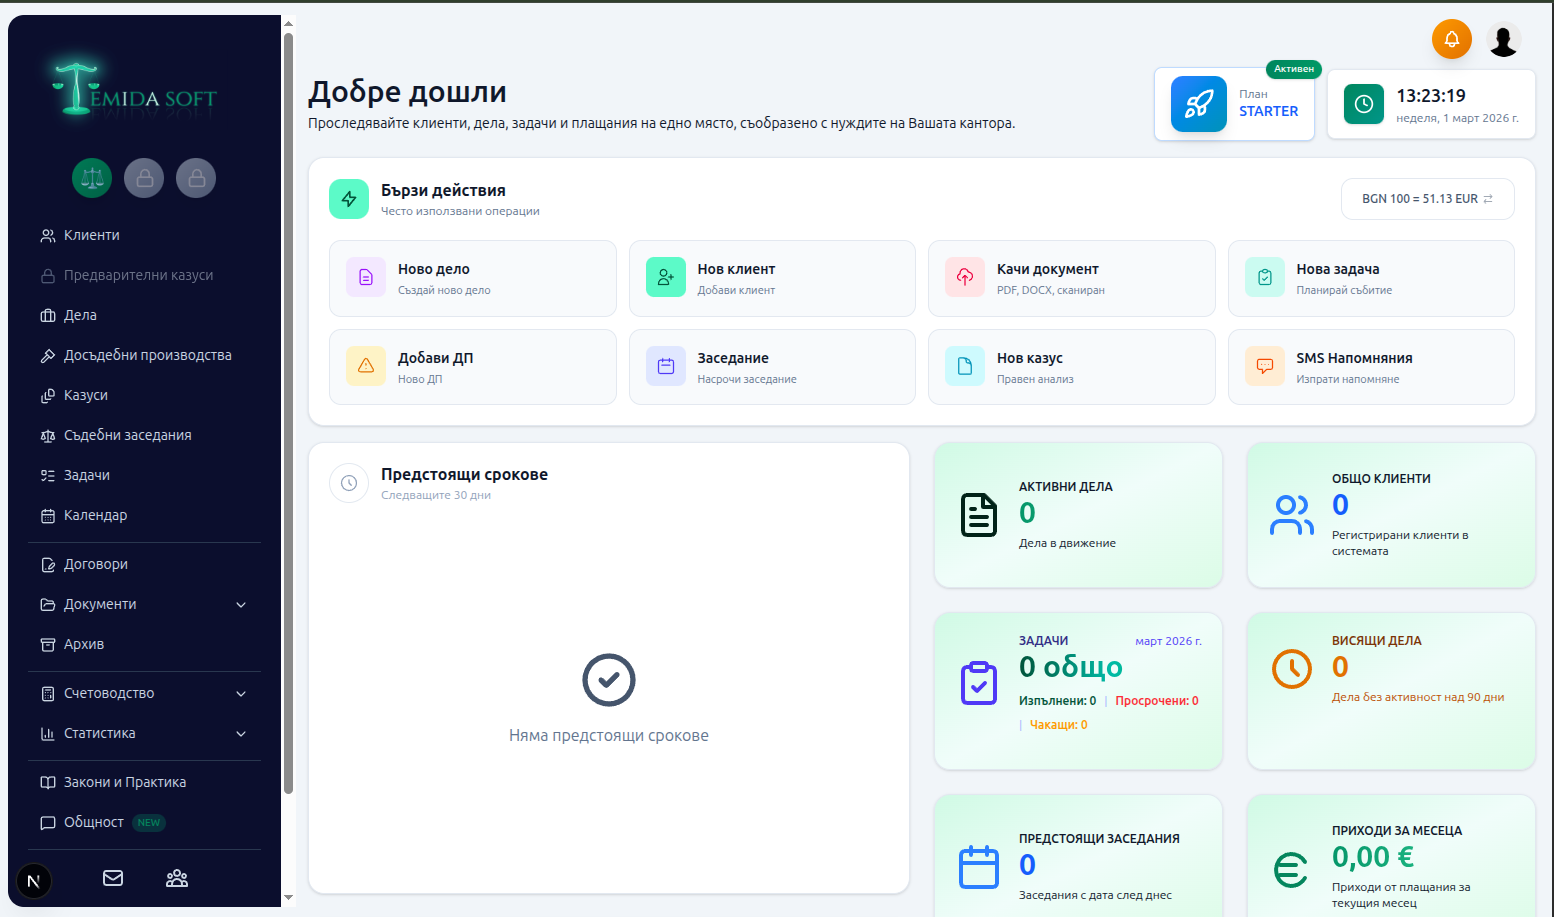Click the first locked module icon
Viewport: 1554px width, 917px height.
[144, 178]
